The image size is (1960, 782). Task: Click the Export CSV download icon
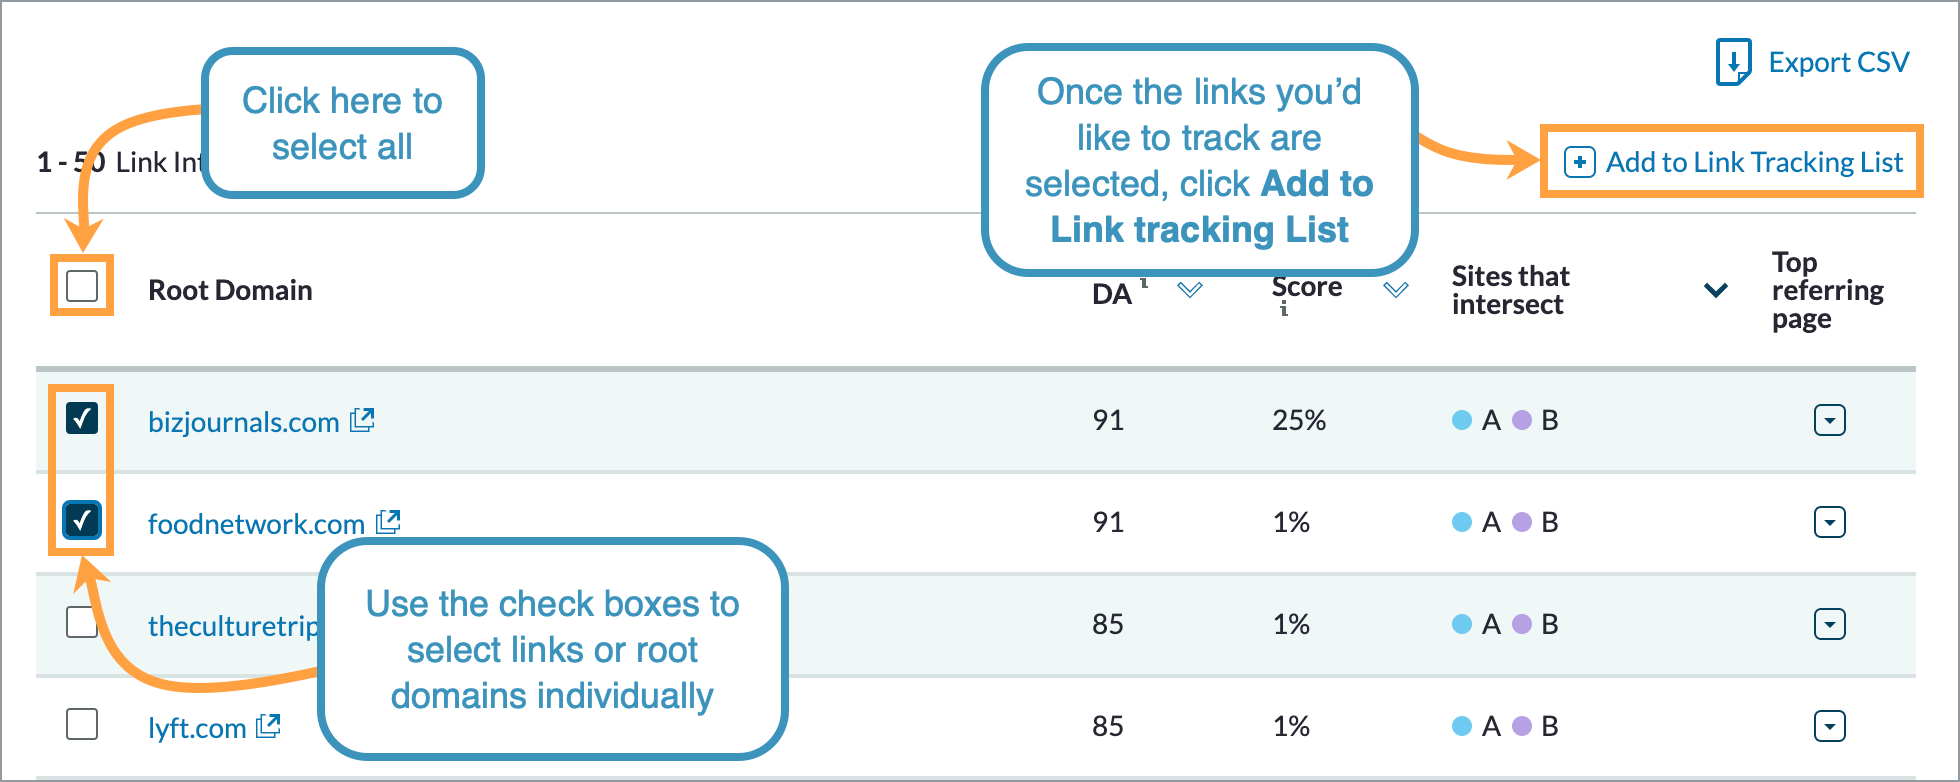coord(1731,61)
